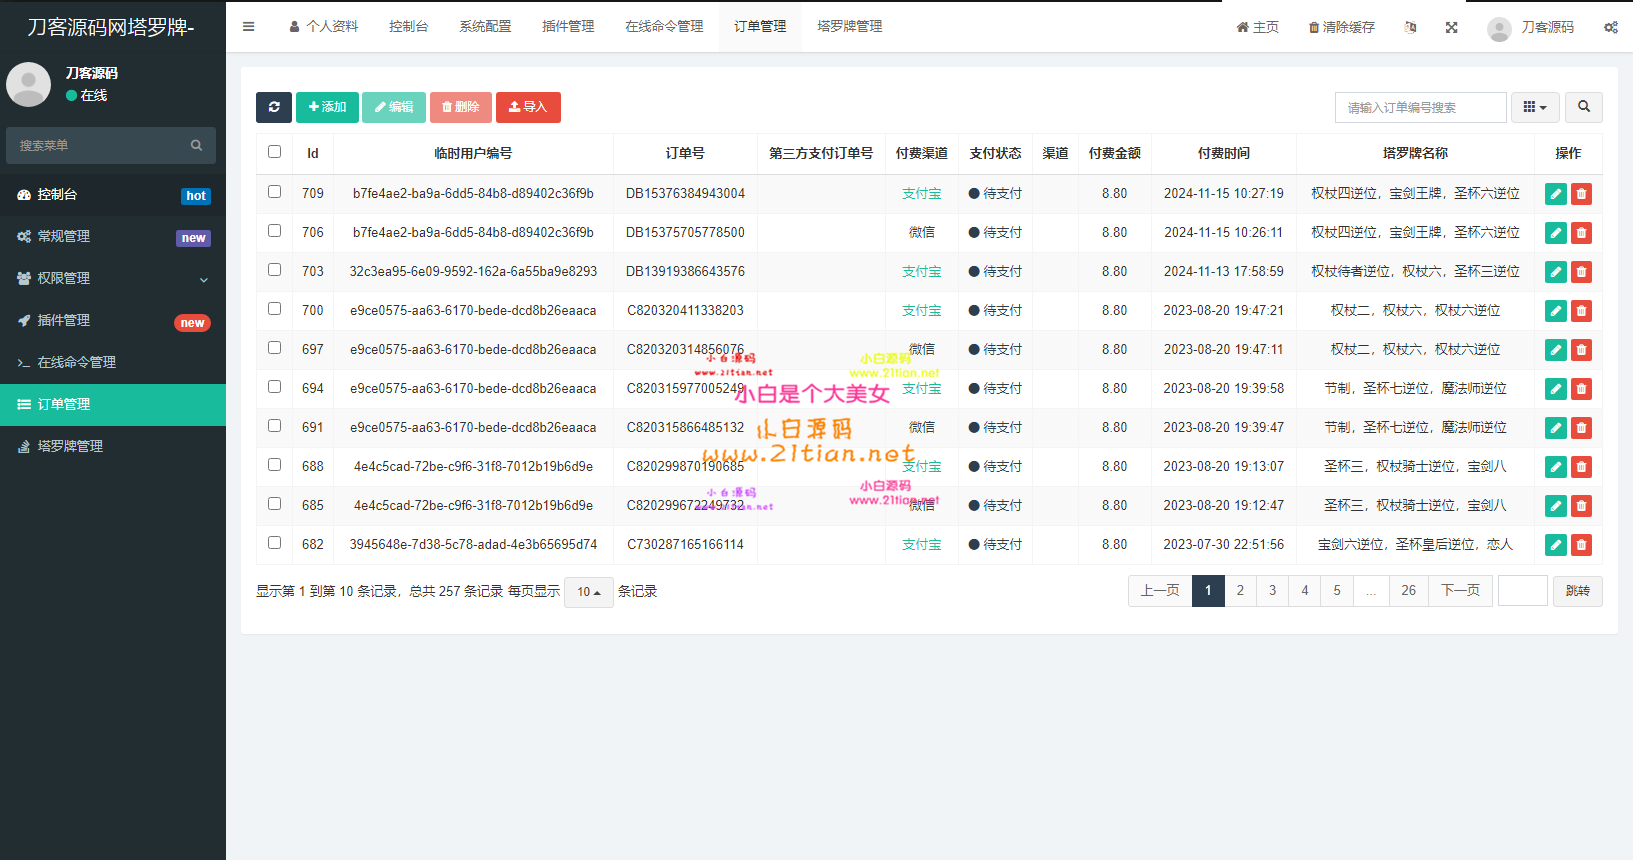This screenshot has height=860, width=1633.
Task: Check the checkbox for order 694
Action: click(274, 387)
